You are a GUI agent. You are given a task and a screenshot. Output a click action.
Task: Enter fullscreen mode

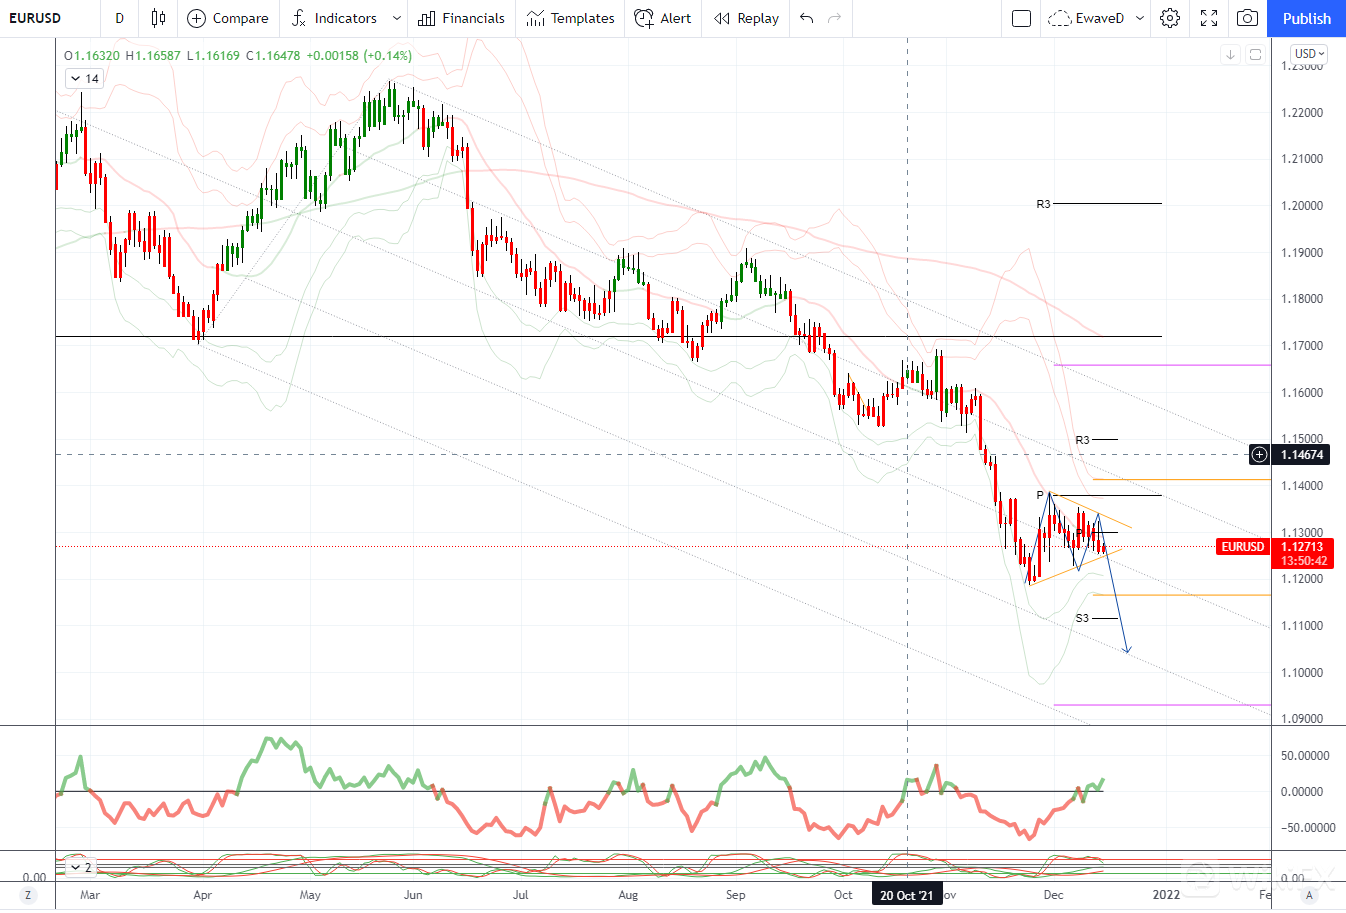(1209, 18)
